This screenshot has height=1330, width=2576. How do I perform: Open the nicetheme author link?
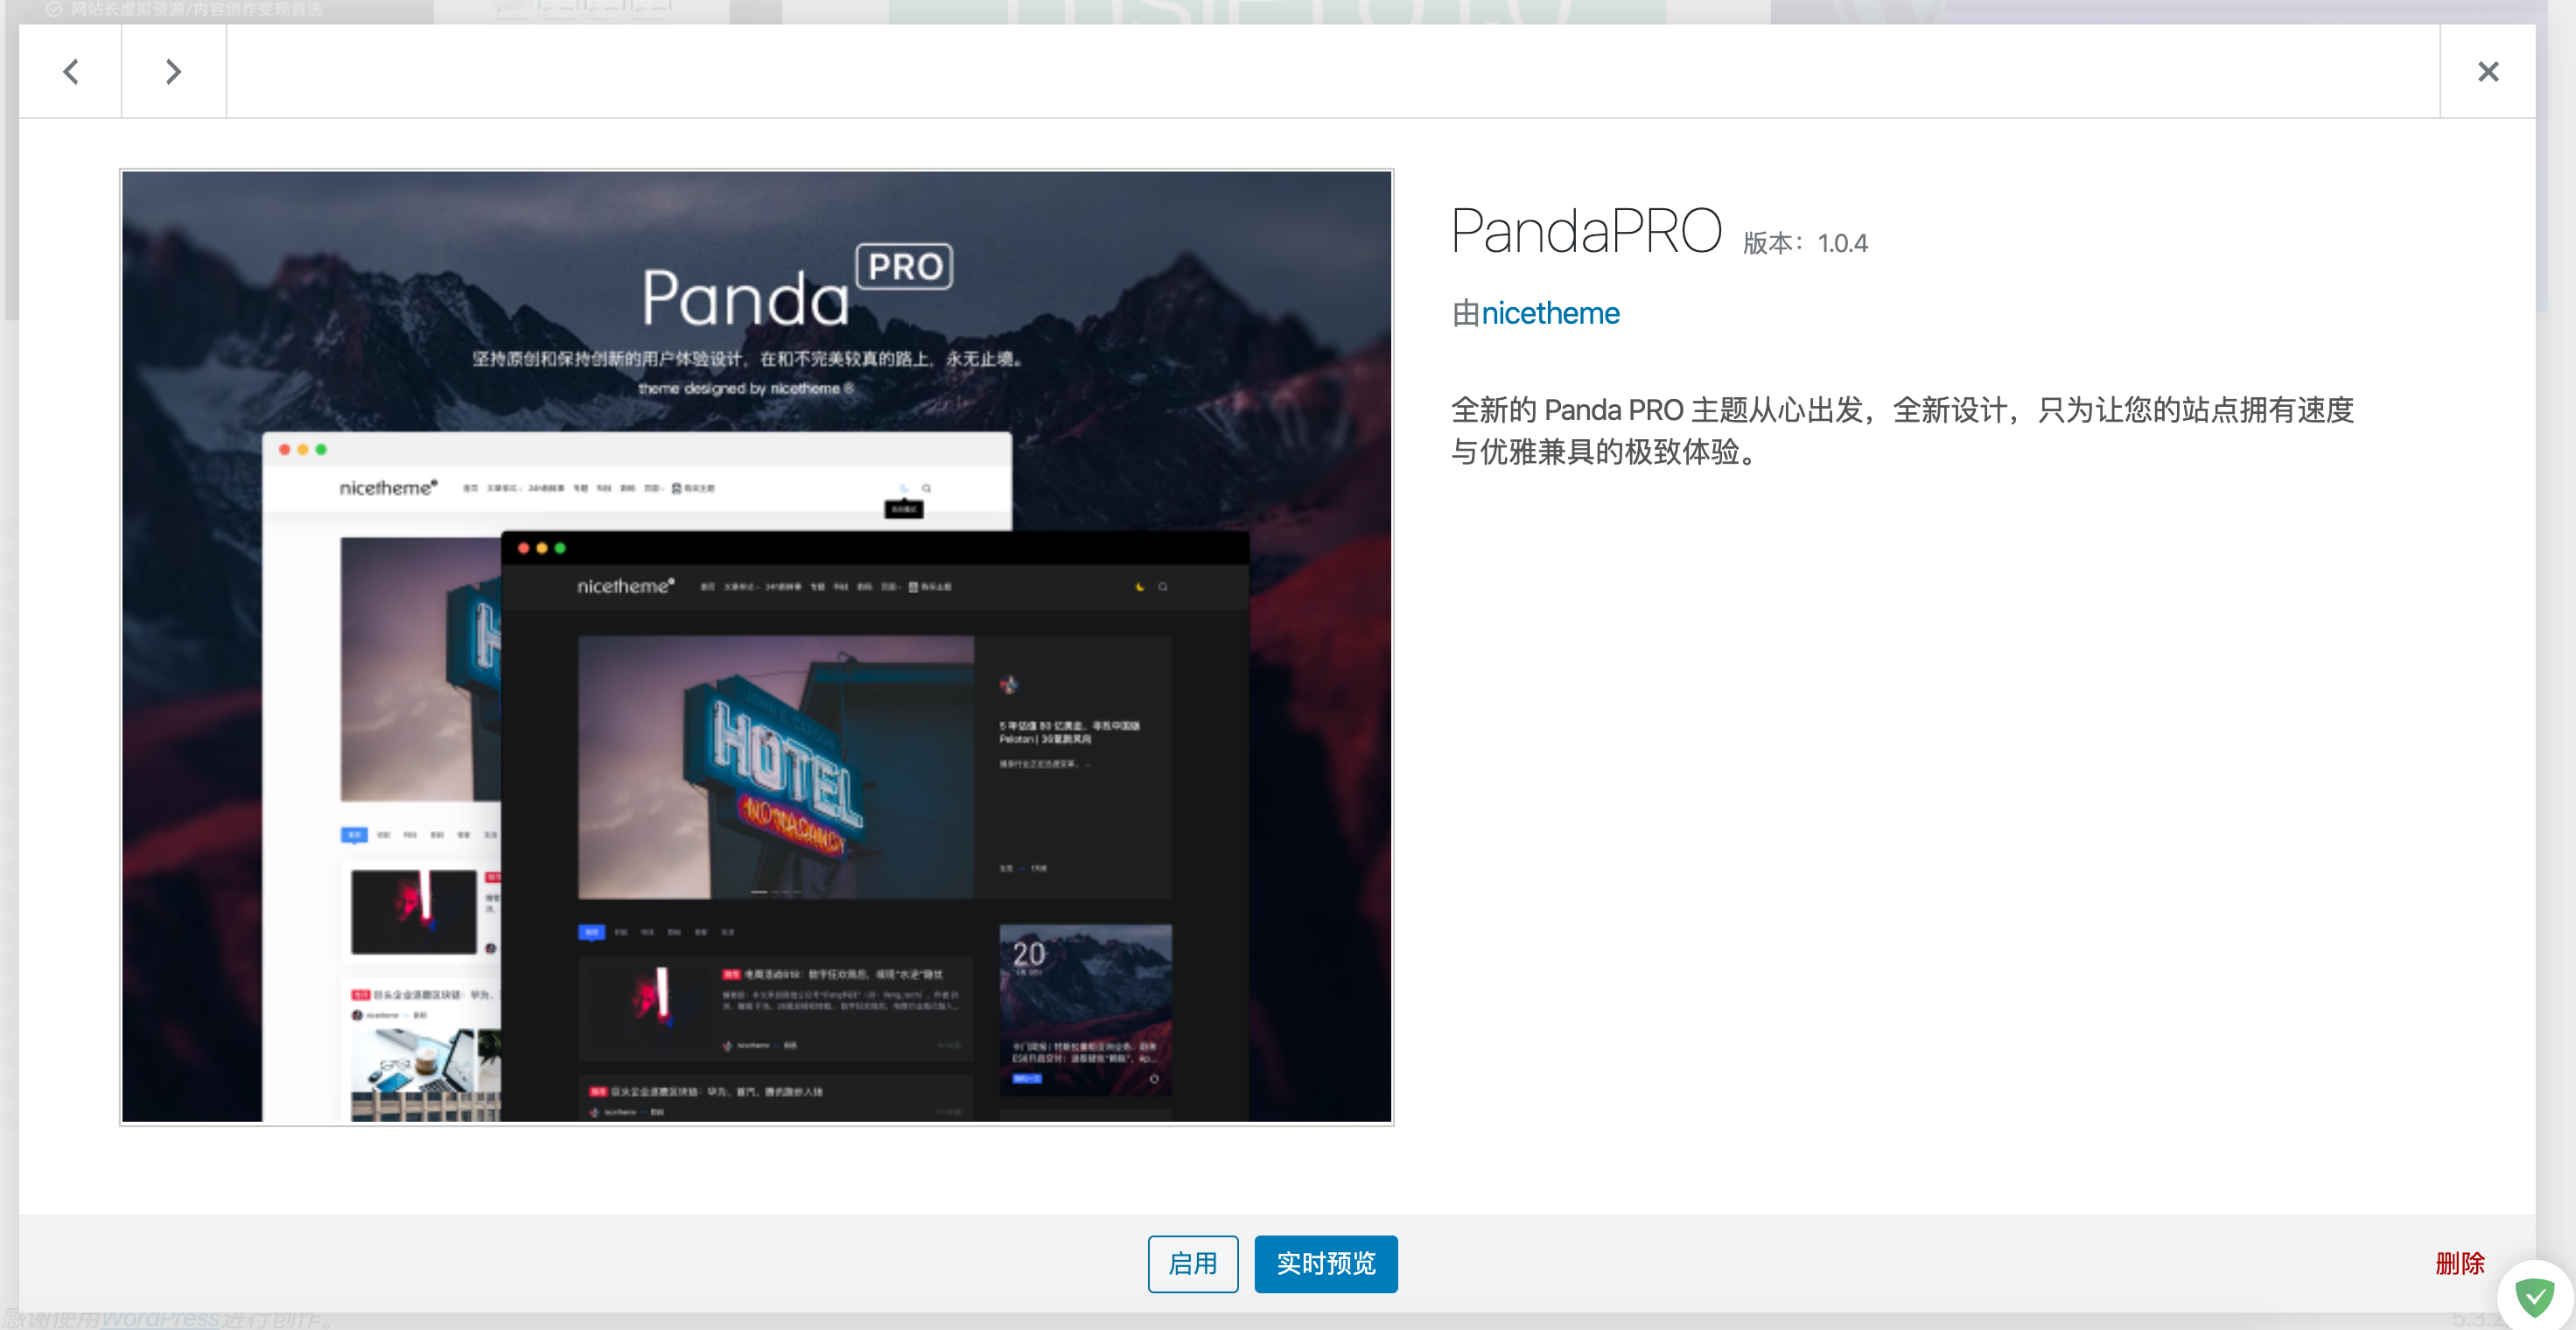1550,314
